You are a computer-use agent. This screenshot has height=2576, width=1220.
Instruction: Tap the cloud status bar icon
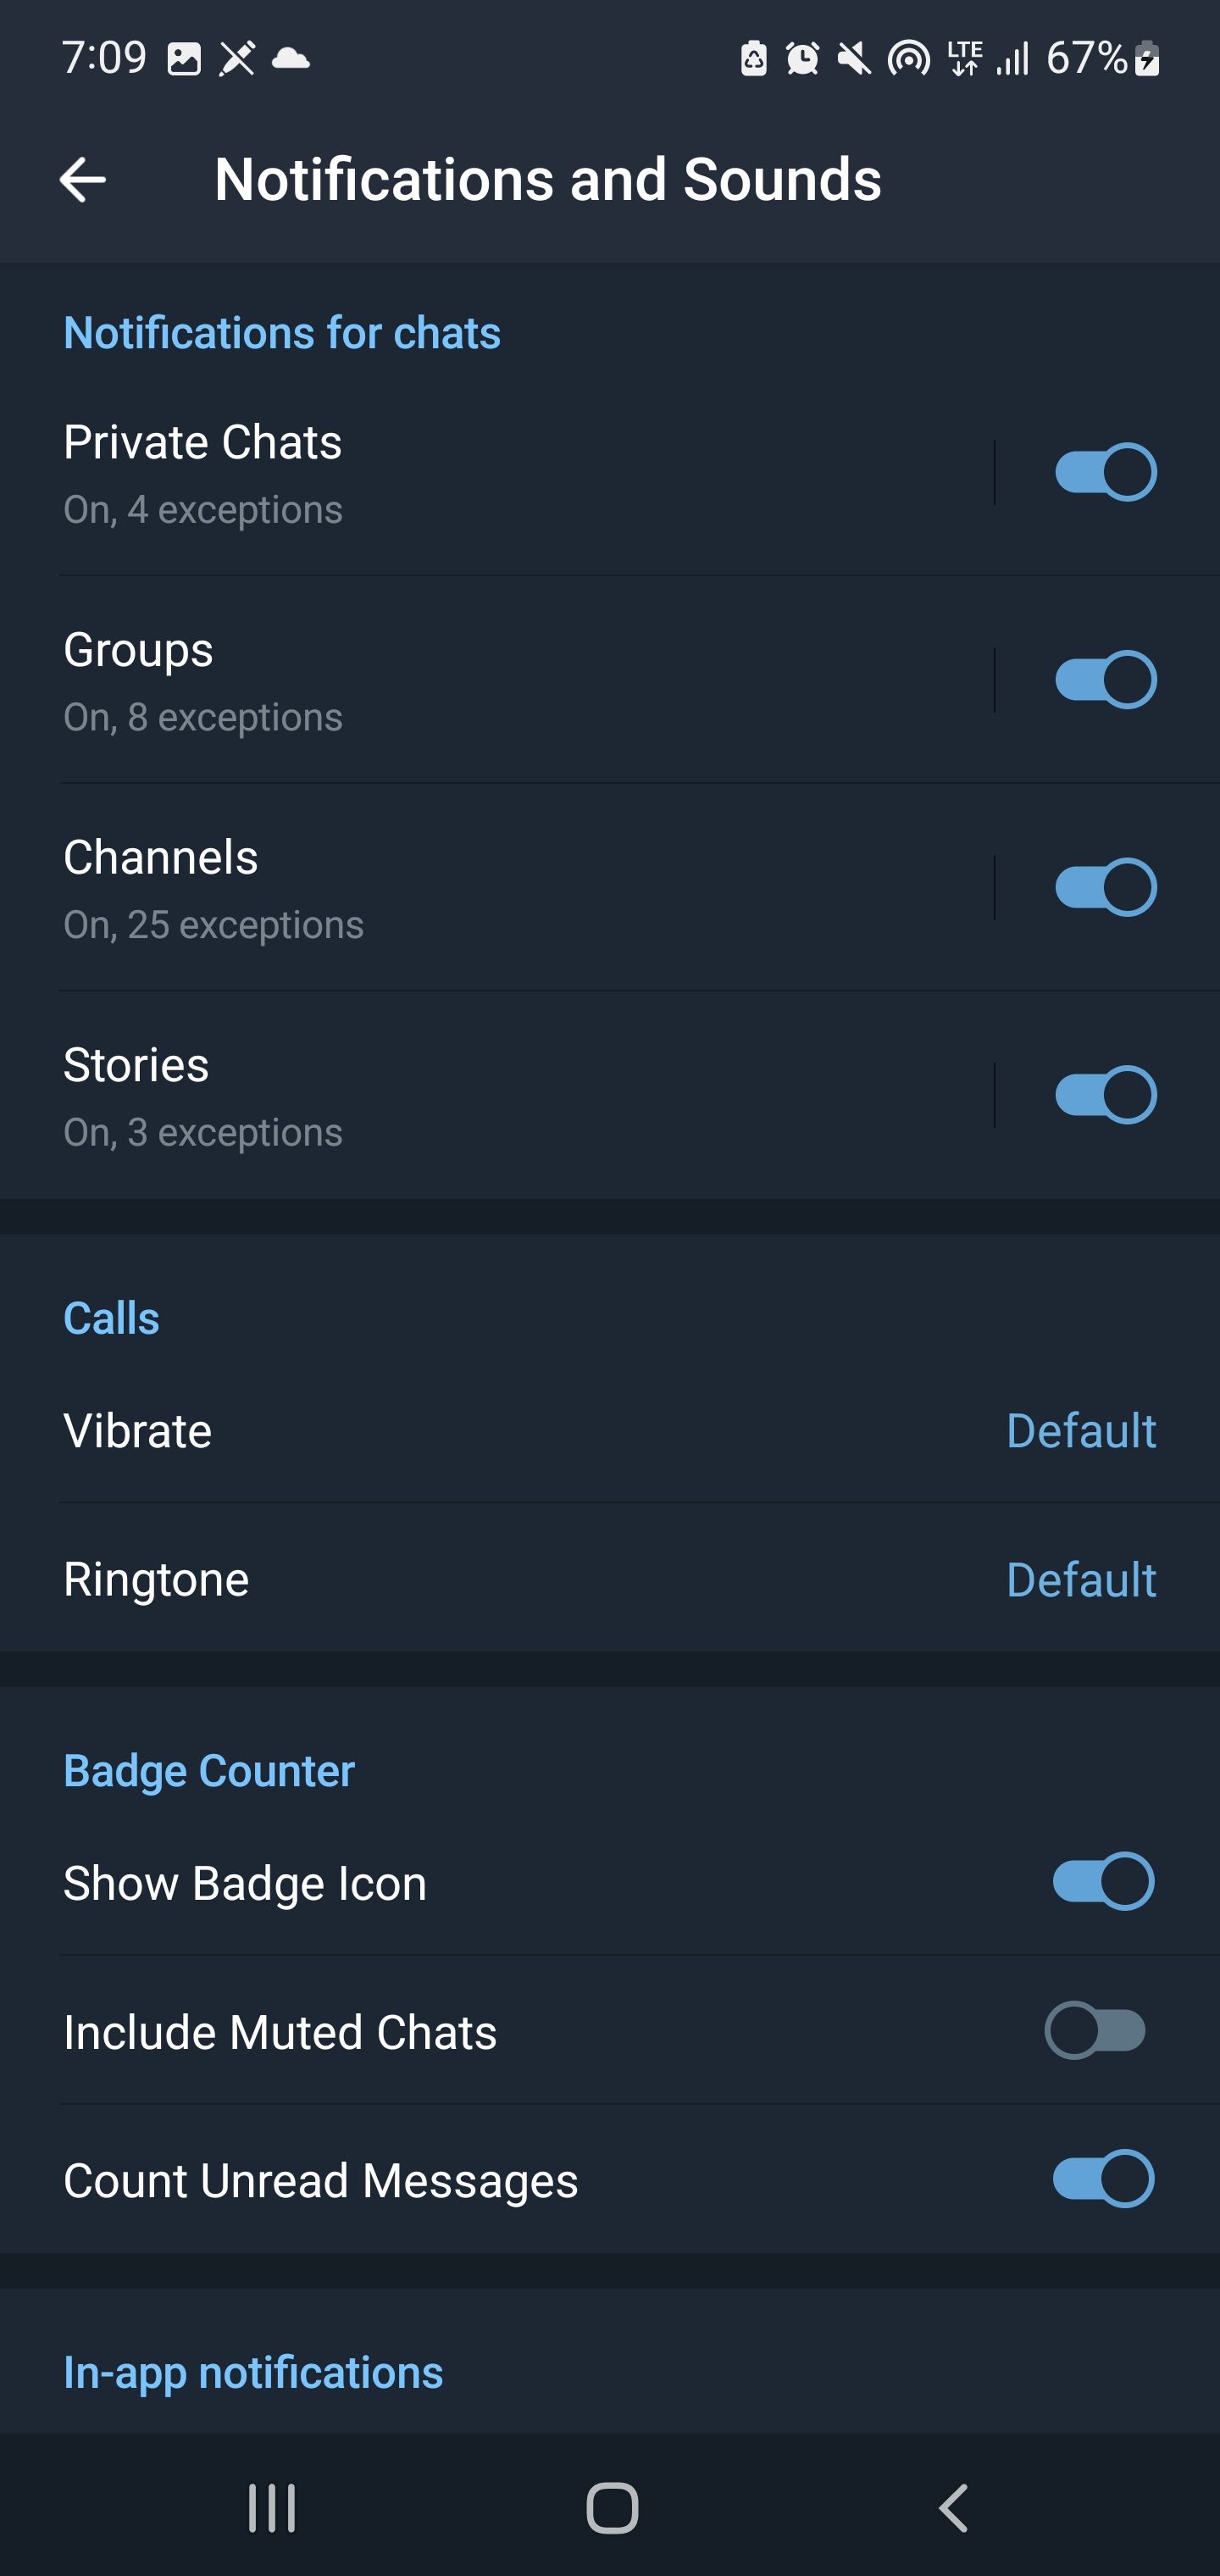pyautogui.click(x=291, y=58)
